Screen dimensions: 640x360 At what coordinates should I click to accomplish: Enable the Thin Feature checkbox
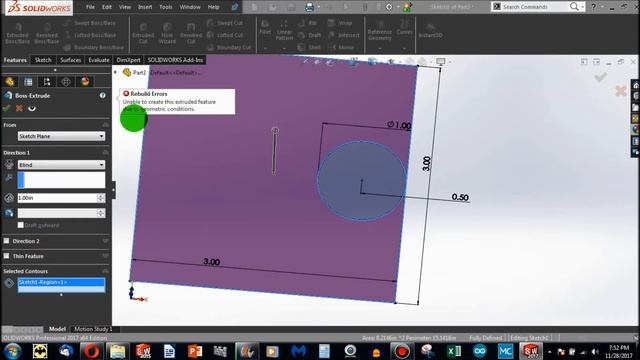[7, 256]
